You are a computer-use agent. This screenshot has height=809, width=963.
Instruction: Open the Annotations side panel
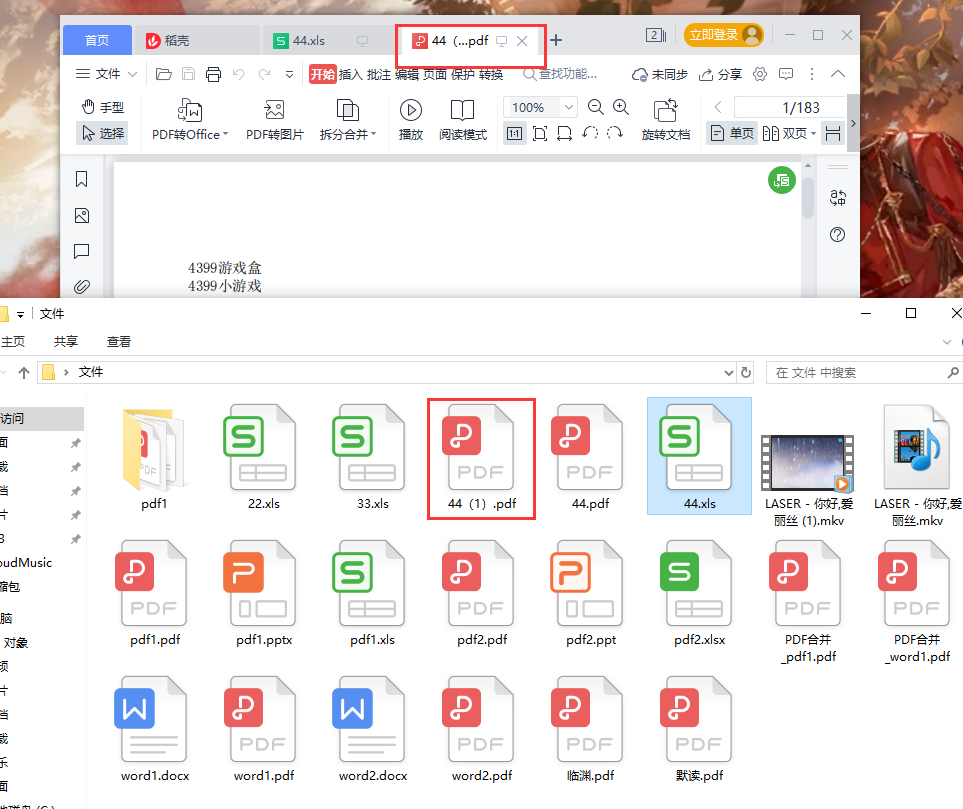[82, 251]
